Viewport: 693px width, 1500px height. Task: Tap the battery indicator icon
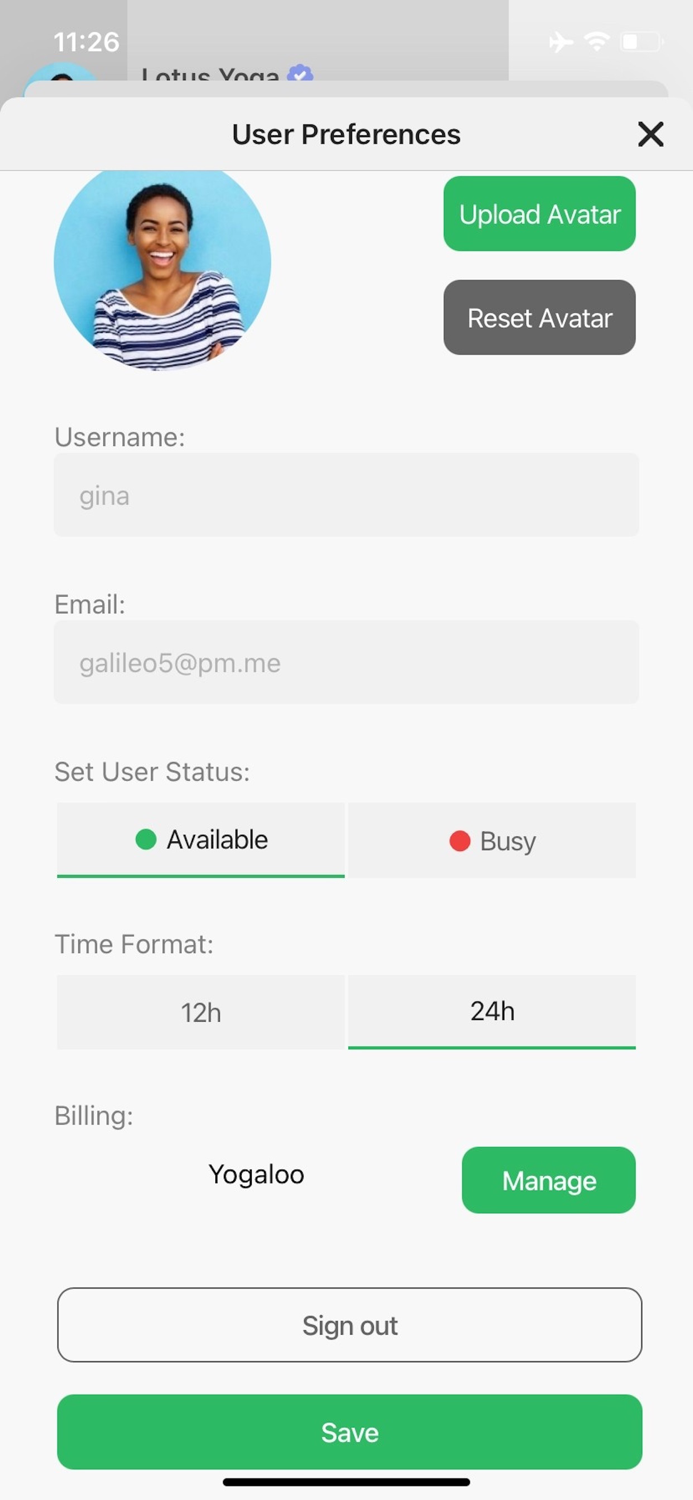coord(641,42)
